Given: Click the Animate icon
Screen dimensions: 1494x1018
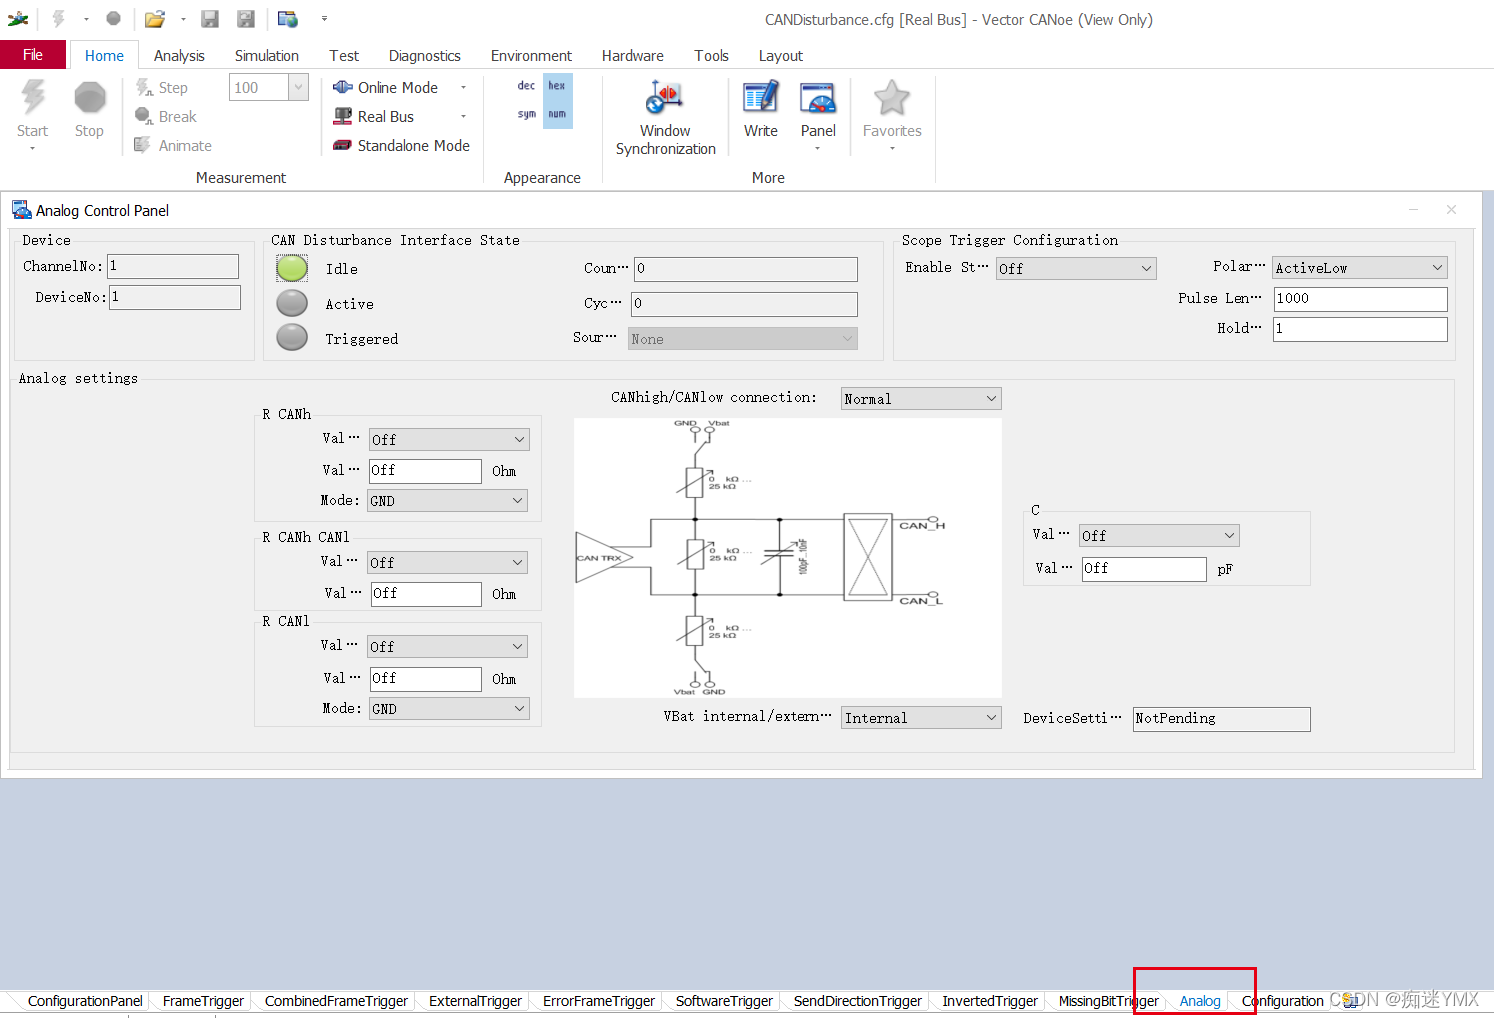Looking at the screenshot, I should pos(144,145).
